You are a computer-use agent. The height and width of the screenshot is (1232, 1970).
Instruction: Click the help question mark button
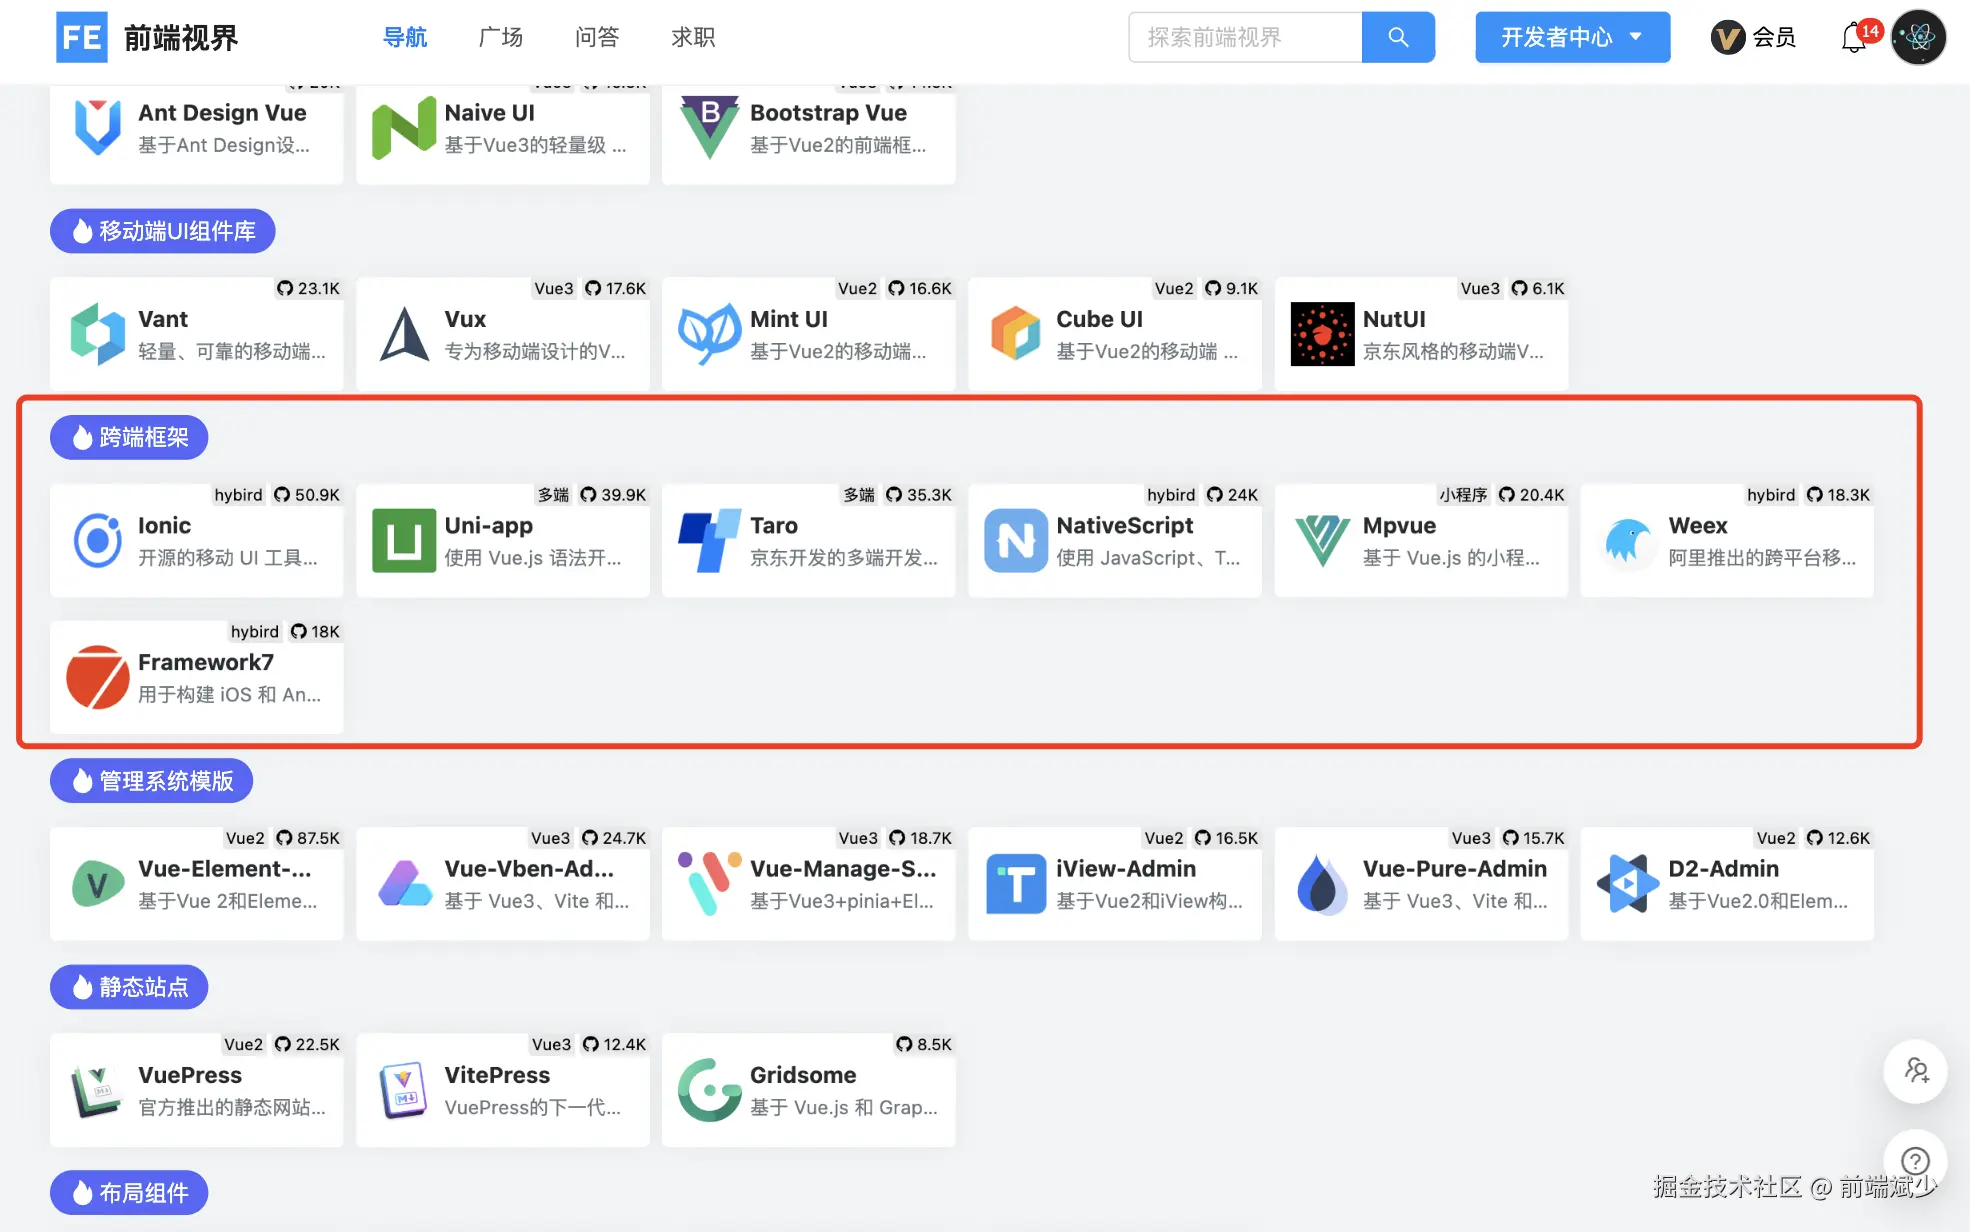(1914, 1161)
